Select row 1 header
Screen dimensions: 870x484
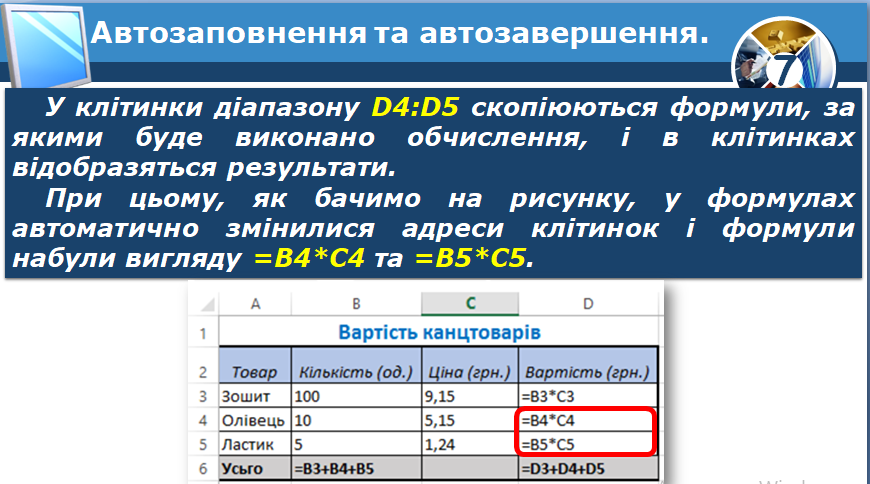pyautogui.click(x=204, y=332)
